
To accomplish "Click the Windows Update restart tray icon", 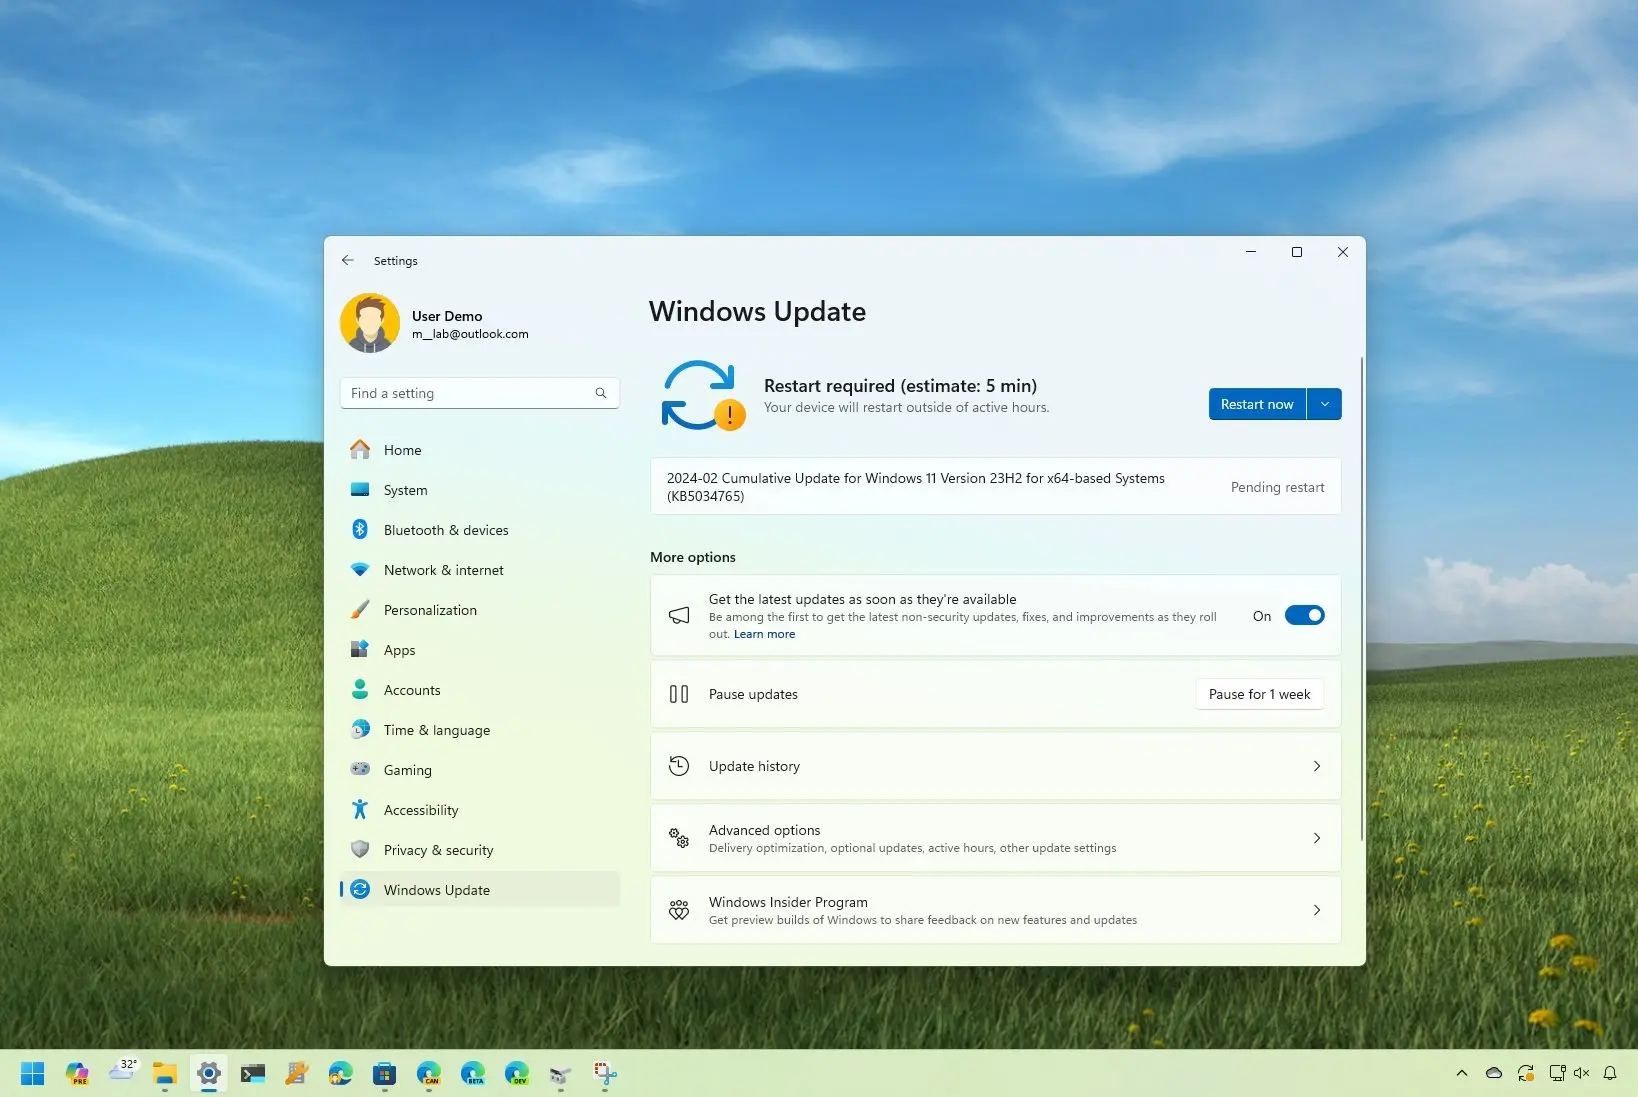I will [1525, 1073].
